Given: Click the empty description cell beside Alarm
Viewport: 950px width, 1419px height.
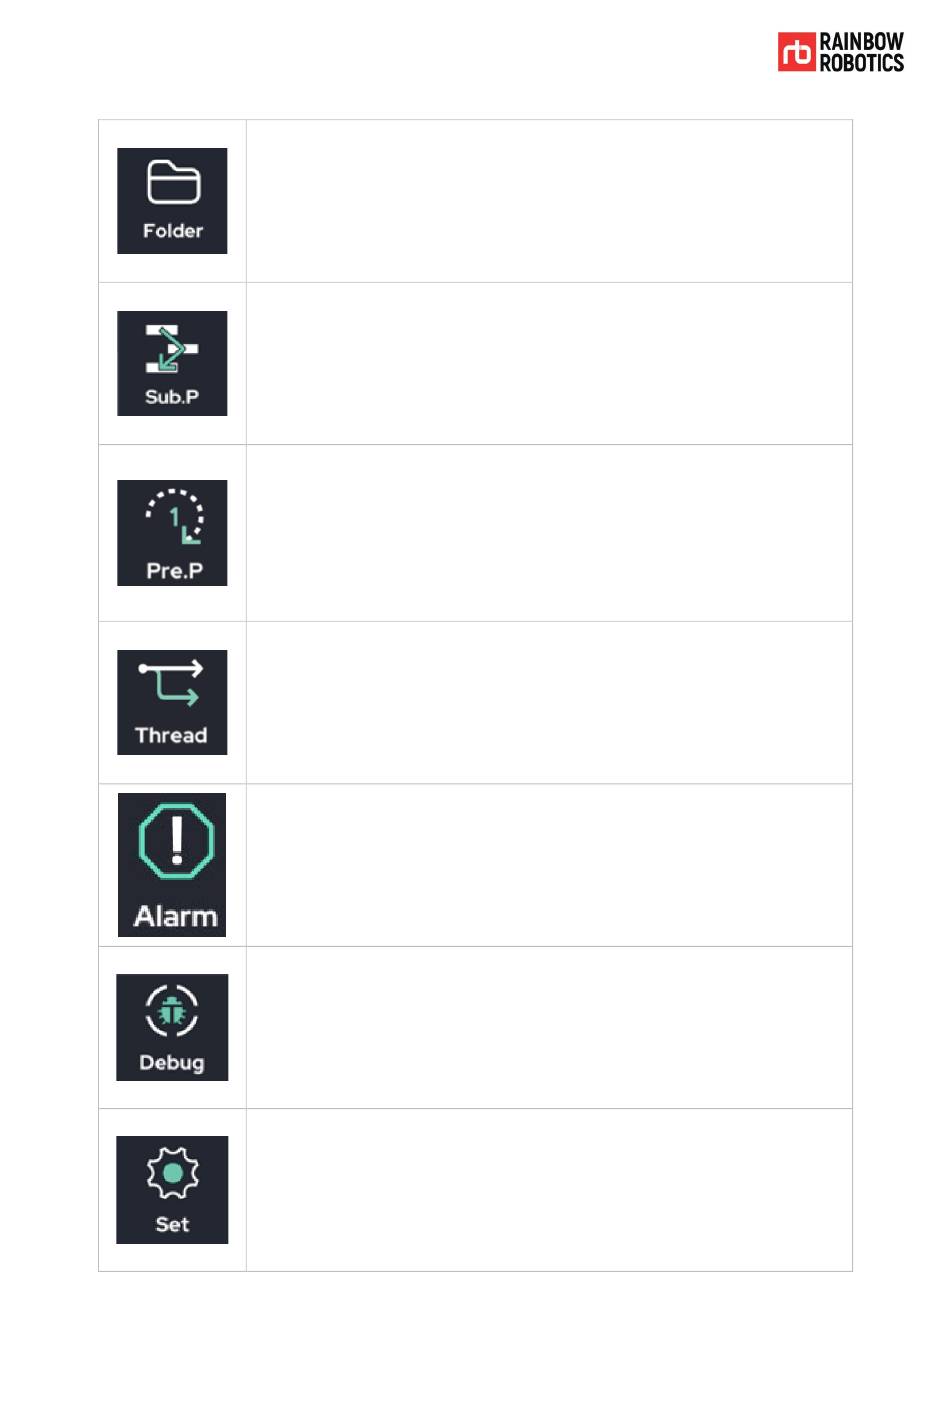Looking at the screenshot, I should pos(549,865).
